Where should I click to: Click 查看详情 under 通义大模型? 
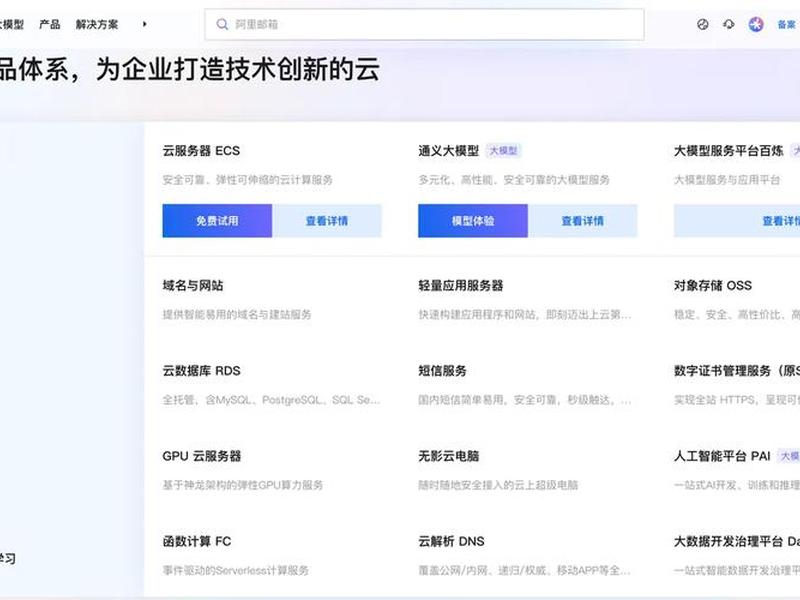(x=583, y=221)
